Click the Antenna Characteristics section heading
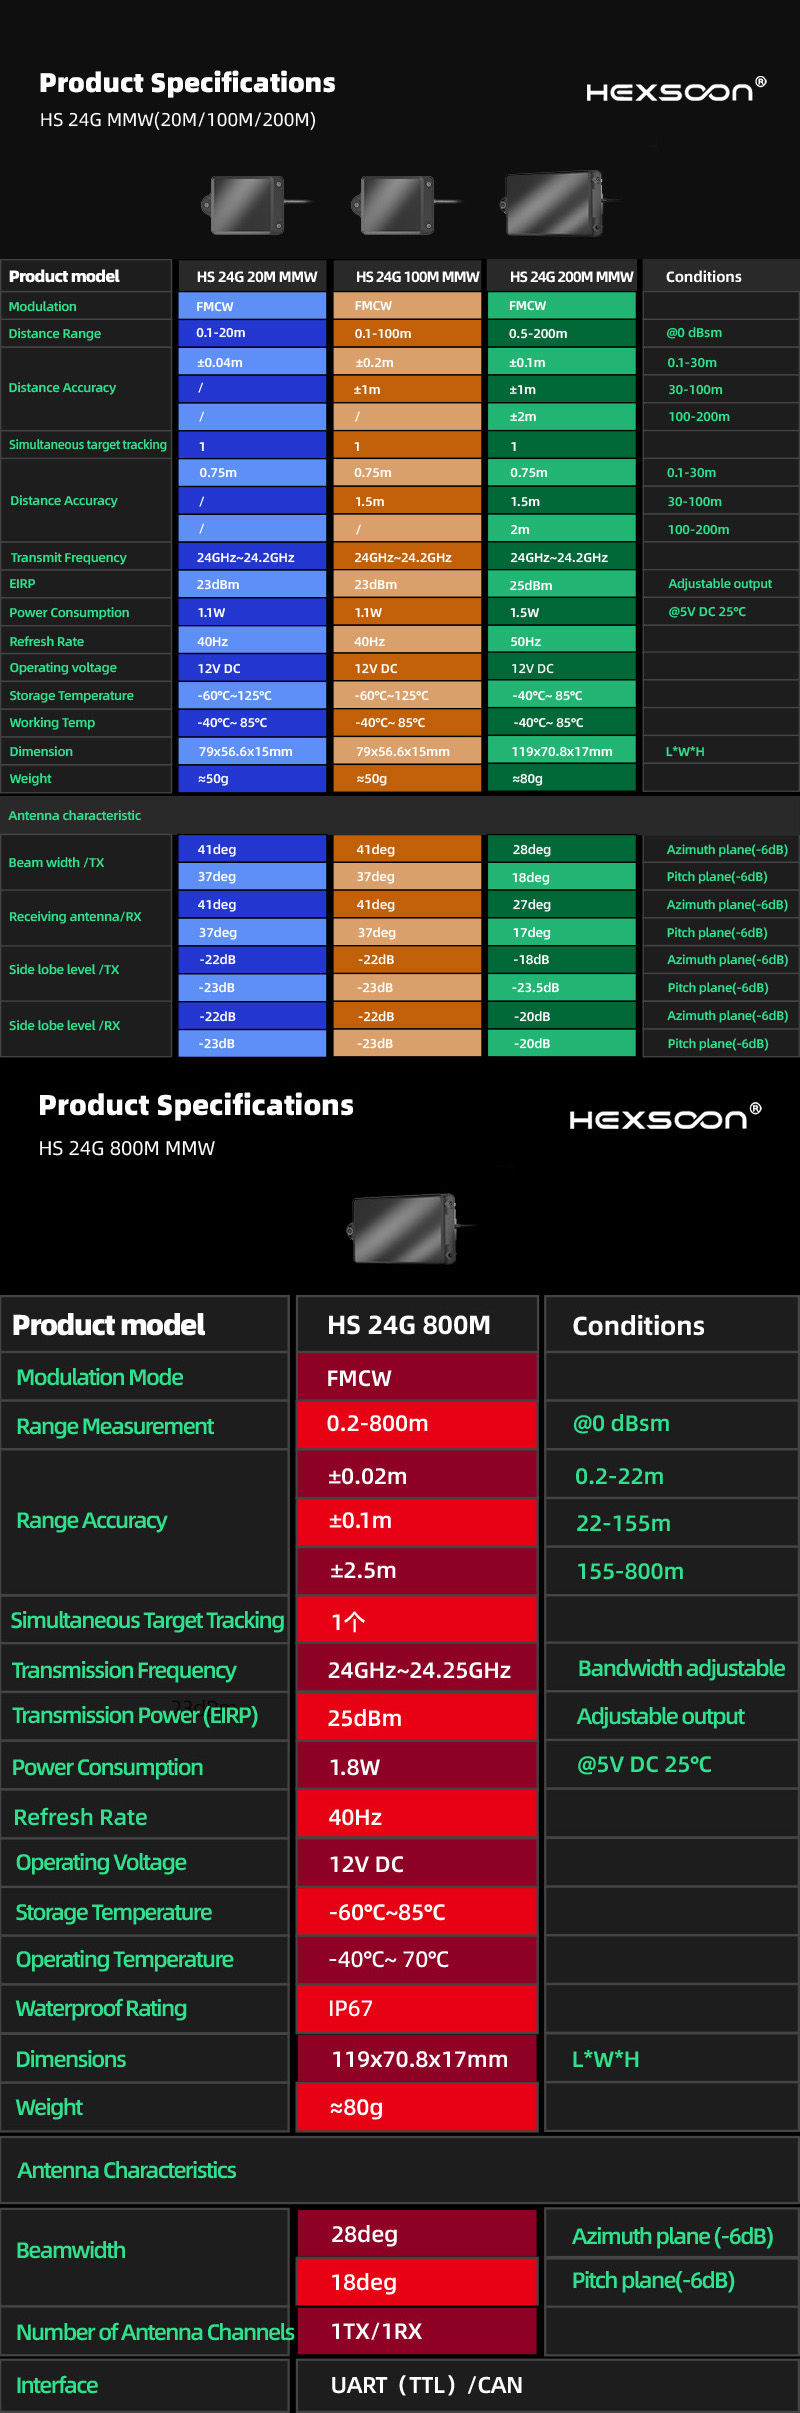 pyautogui.click(x=127, y=2170)
